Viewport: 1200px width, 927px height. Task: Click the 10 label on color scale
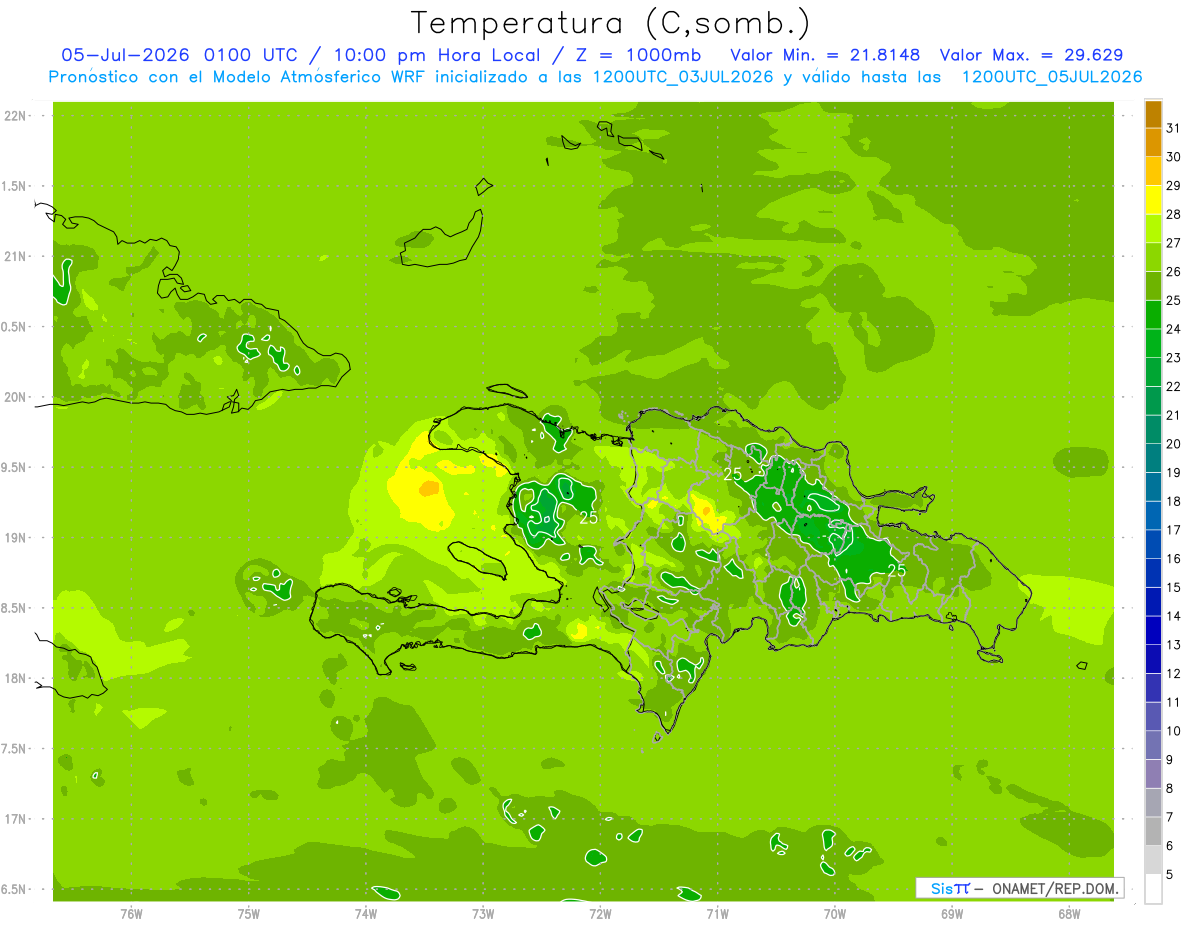click(x=1174, y=731)
